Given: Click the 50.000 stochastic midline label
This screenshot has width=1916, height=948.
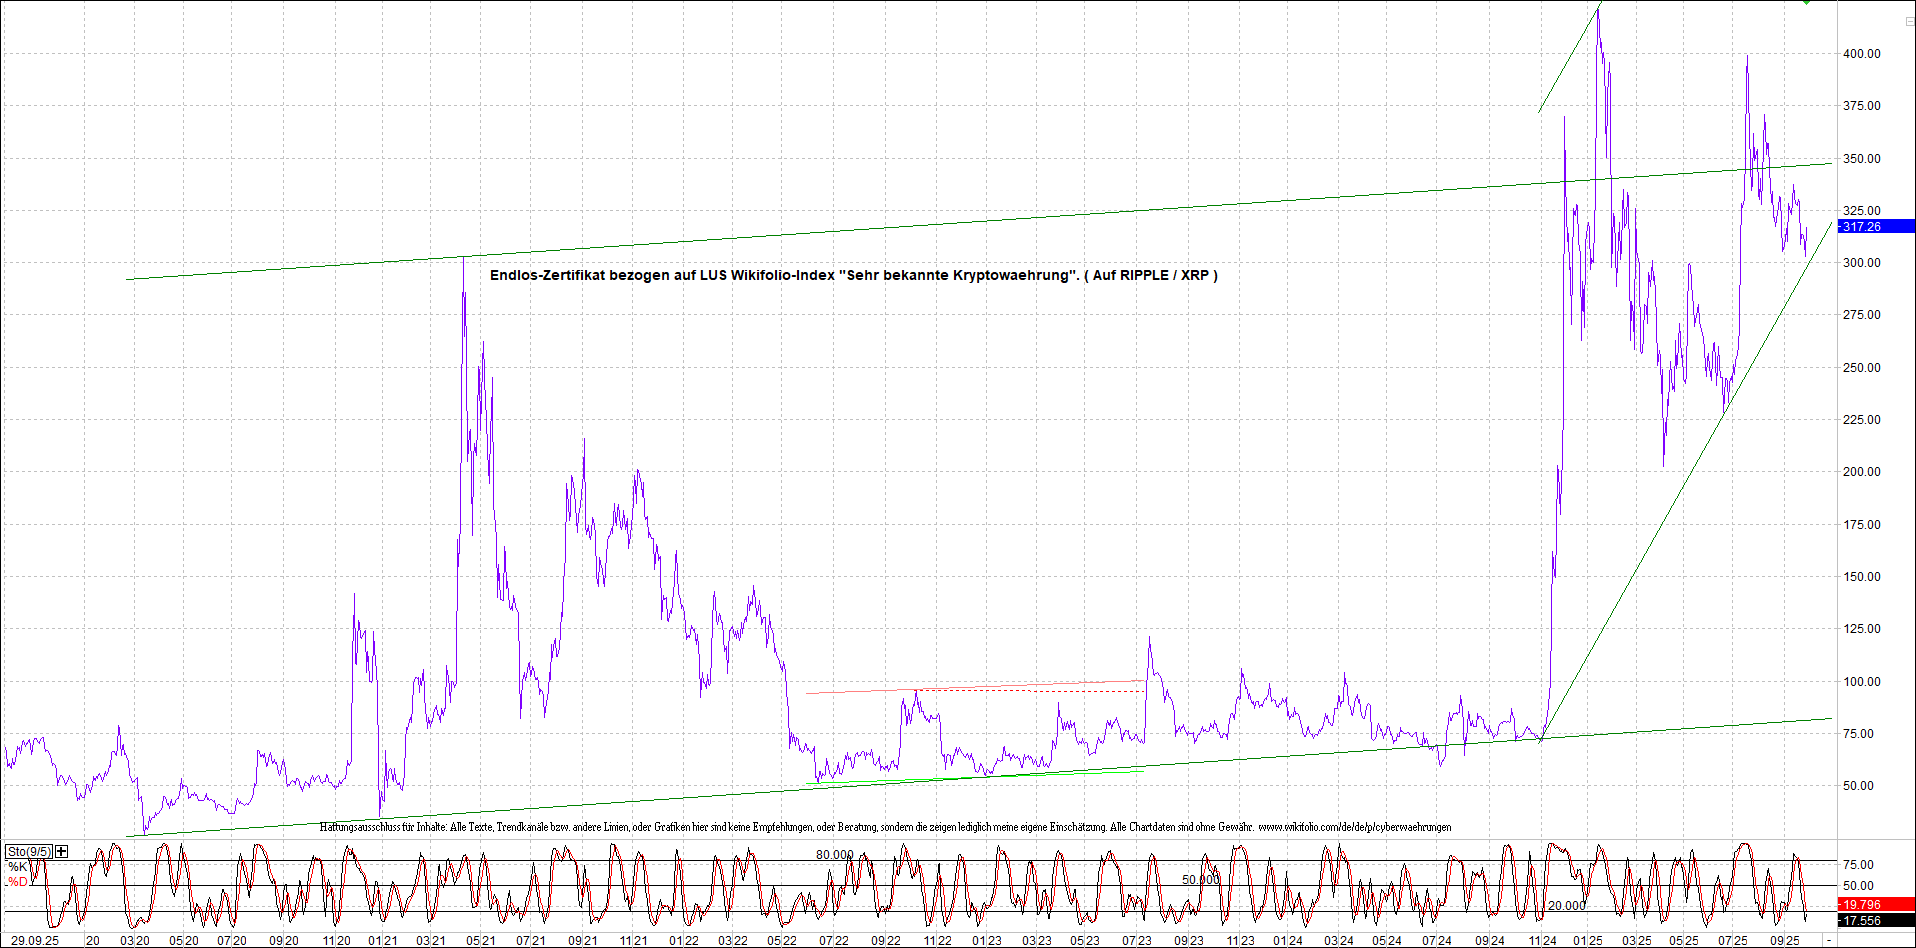Looking at the screenshot, I should (x=1200, y=880).
